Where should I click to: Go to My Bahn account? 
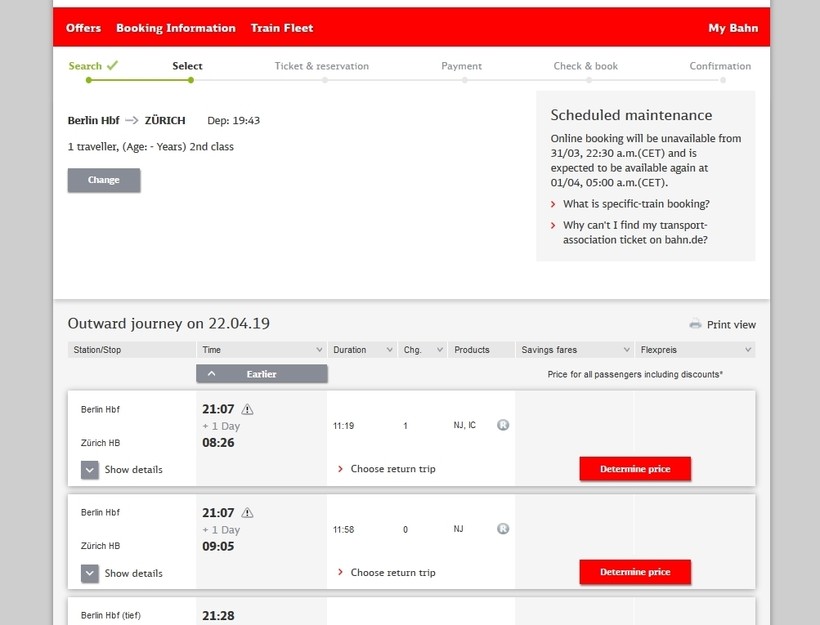[733, 28]
